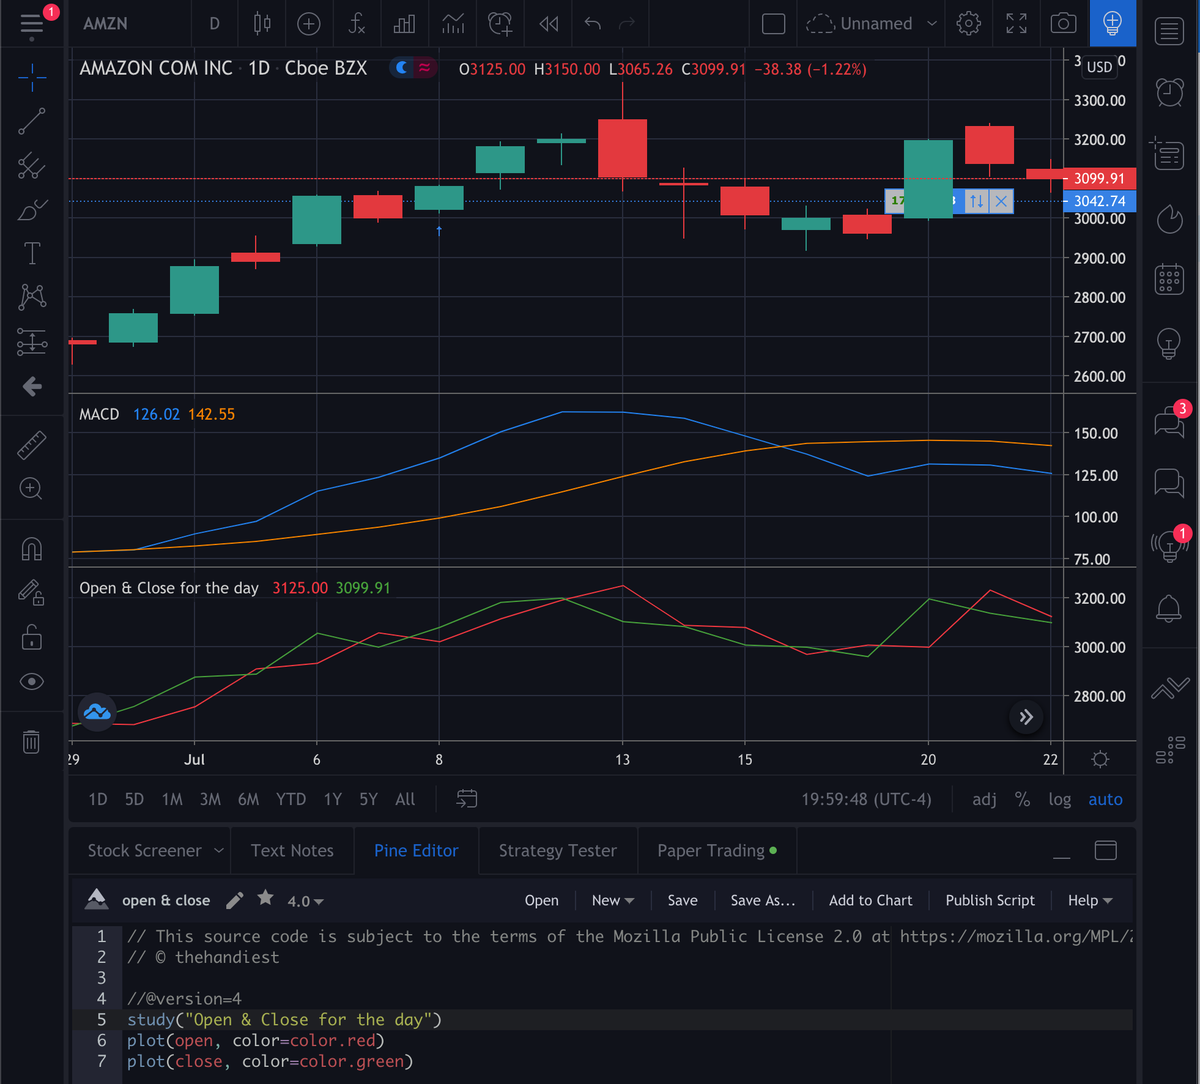Toggle stay in drawing mode

pyautogui.click(x=32, y=593)
